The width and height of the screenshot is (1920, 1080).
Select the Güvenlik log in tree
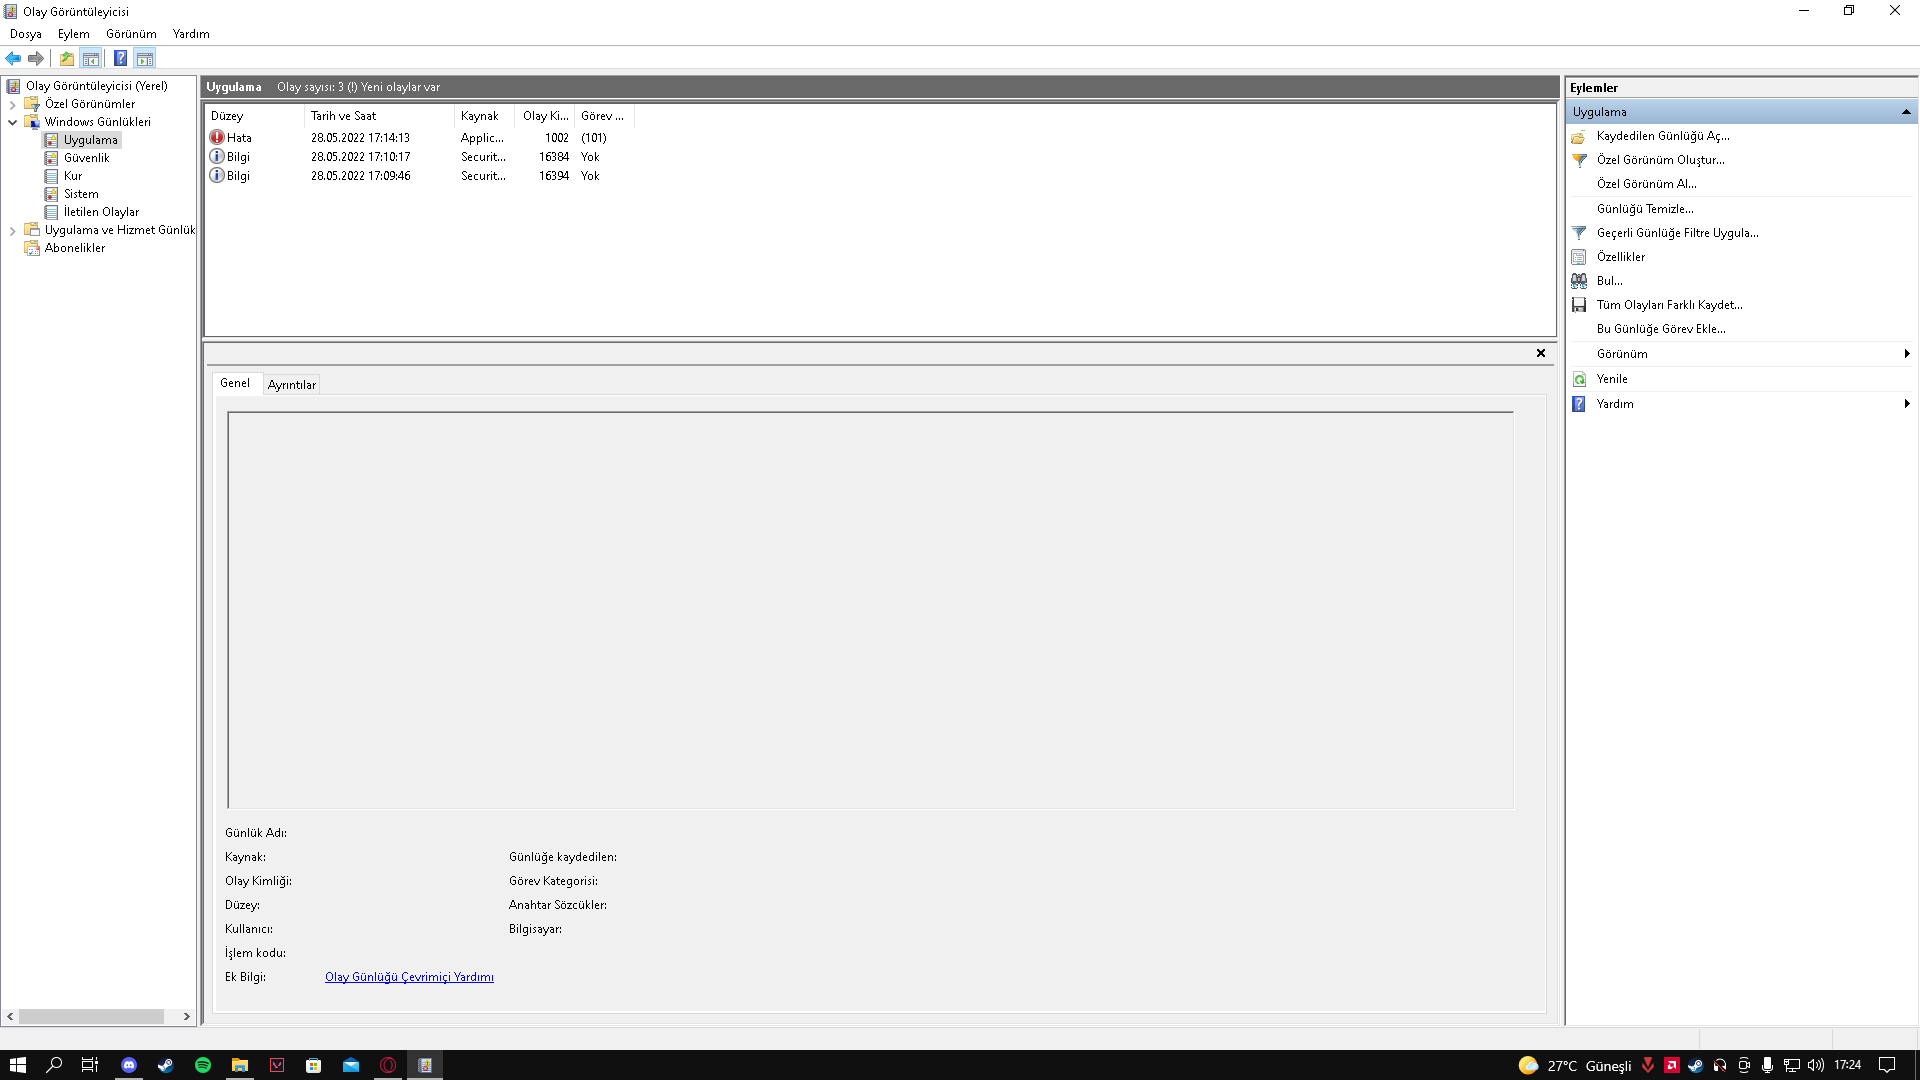pos(86,158)
